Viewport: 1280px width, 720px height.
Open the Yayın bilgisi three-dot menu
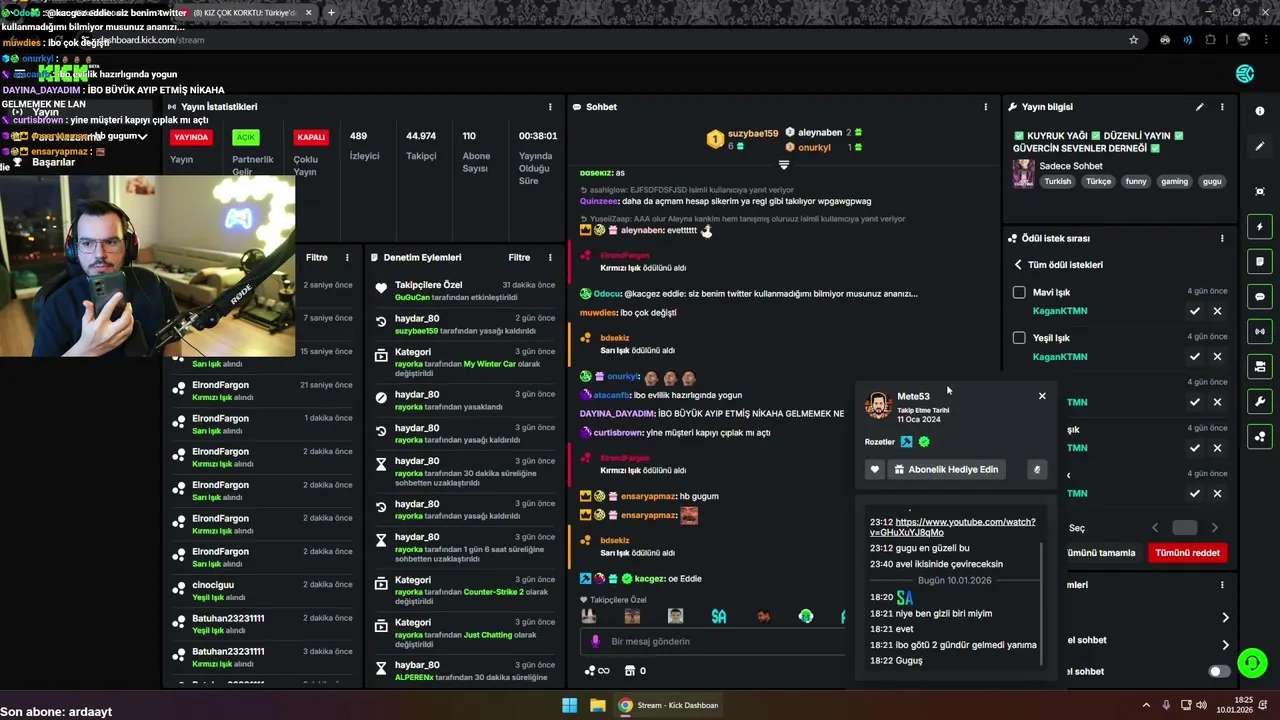(x=1222, y=107)
